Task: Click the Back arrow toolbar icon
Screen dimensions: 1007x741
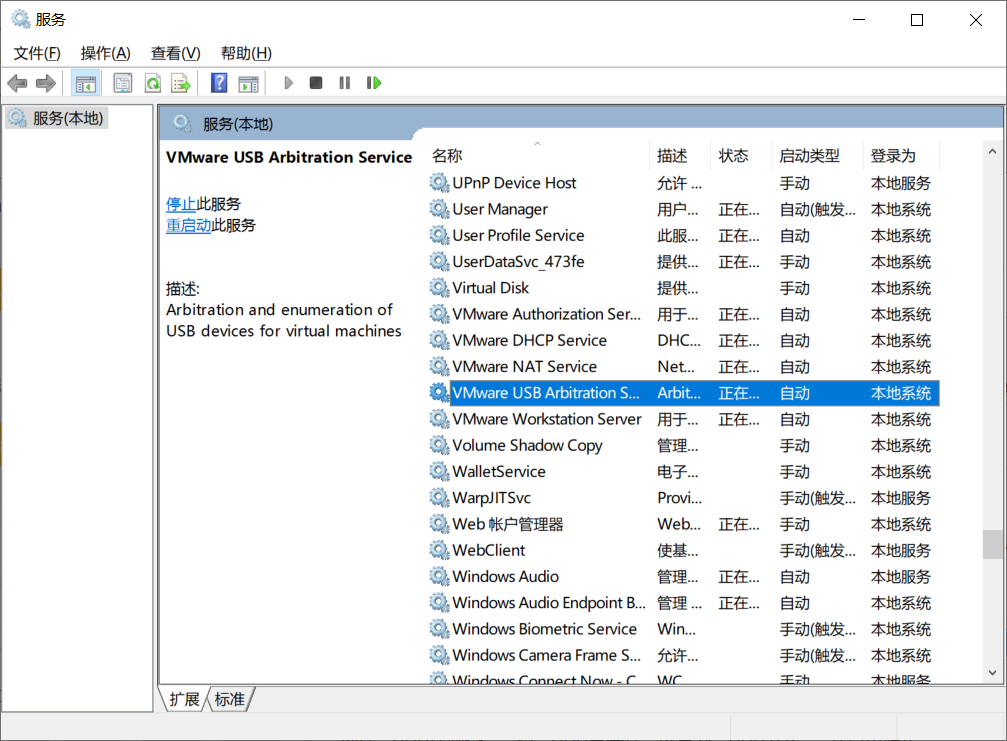Action: (17, 83)
